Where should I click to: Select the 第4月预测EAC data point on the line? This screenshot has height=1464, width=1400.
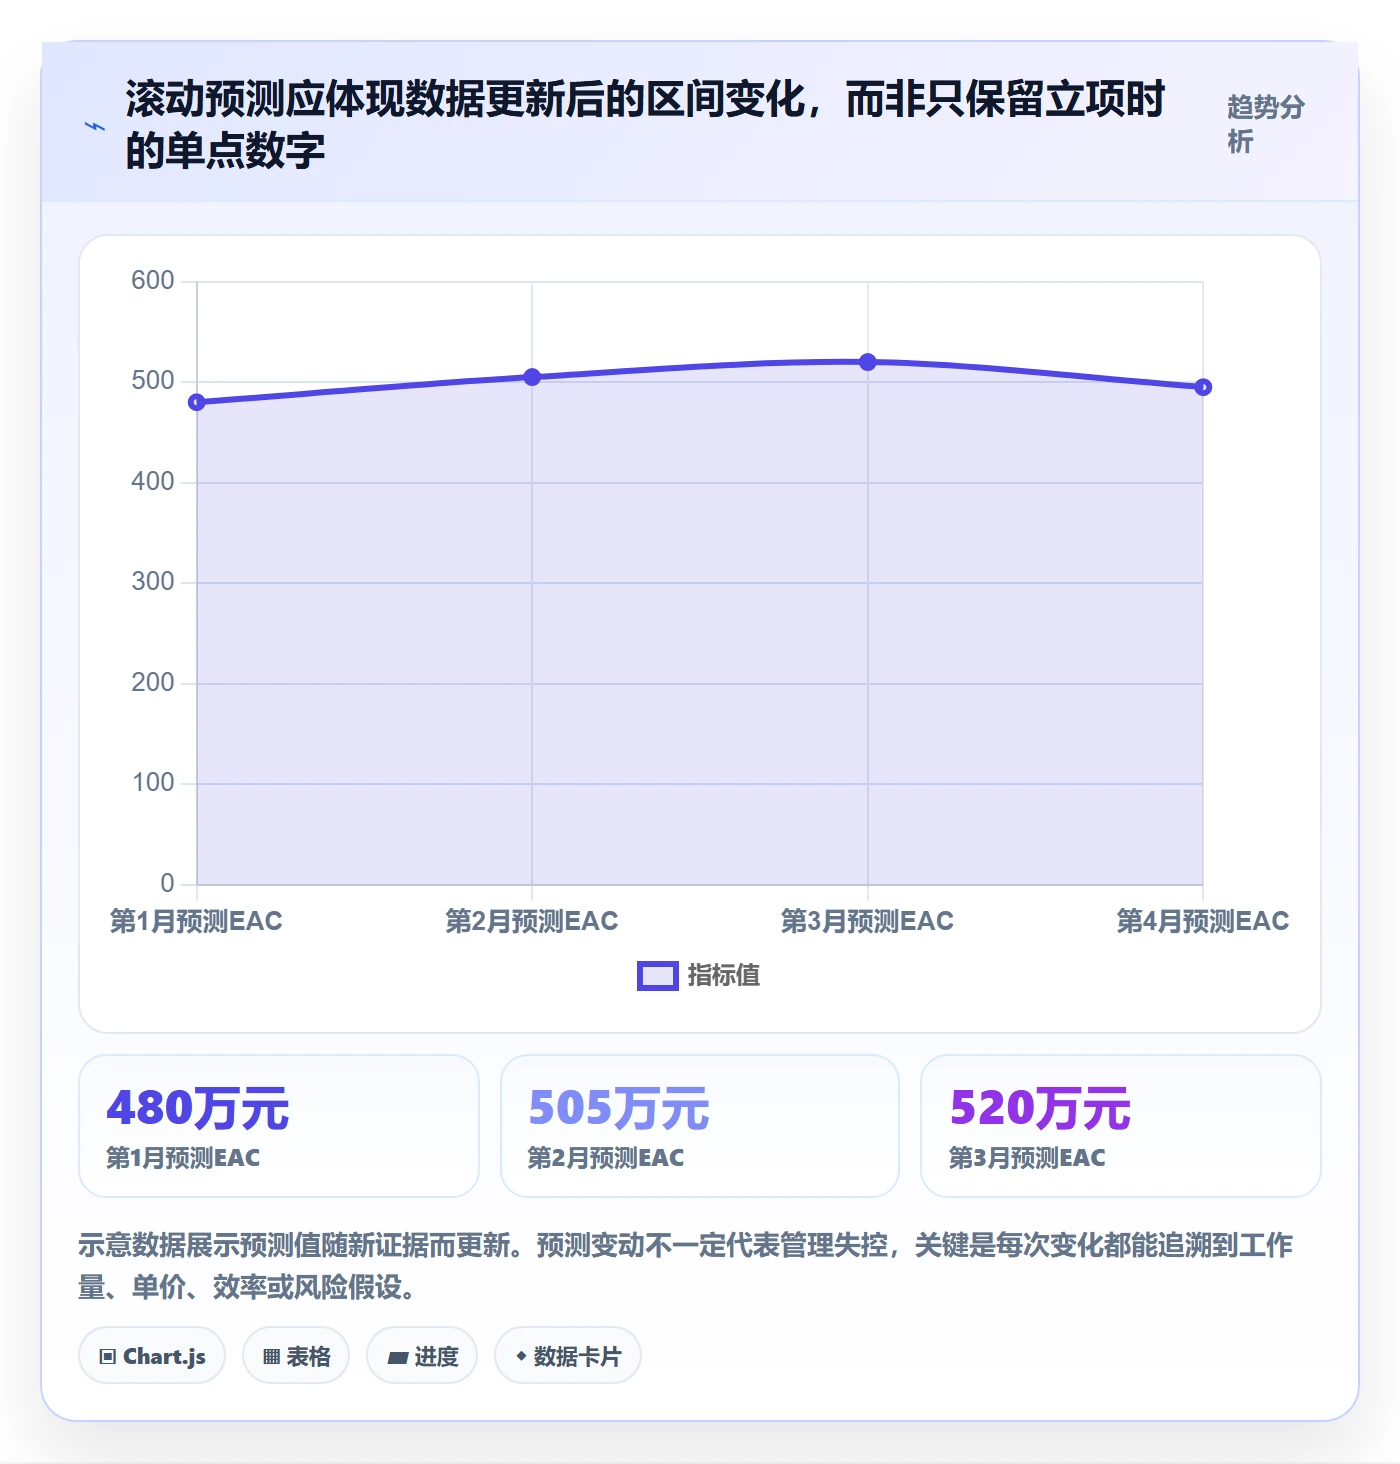(x=1203, y=387)
